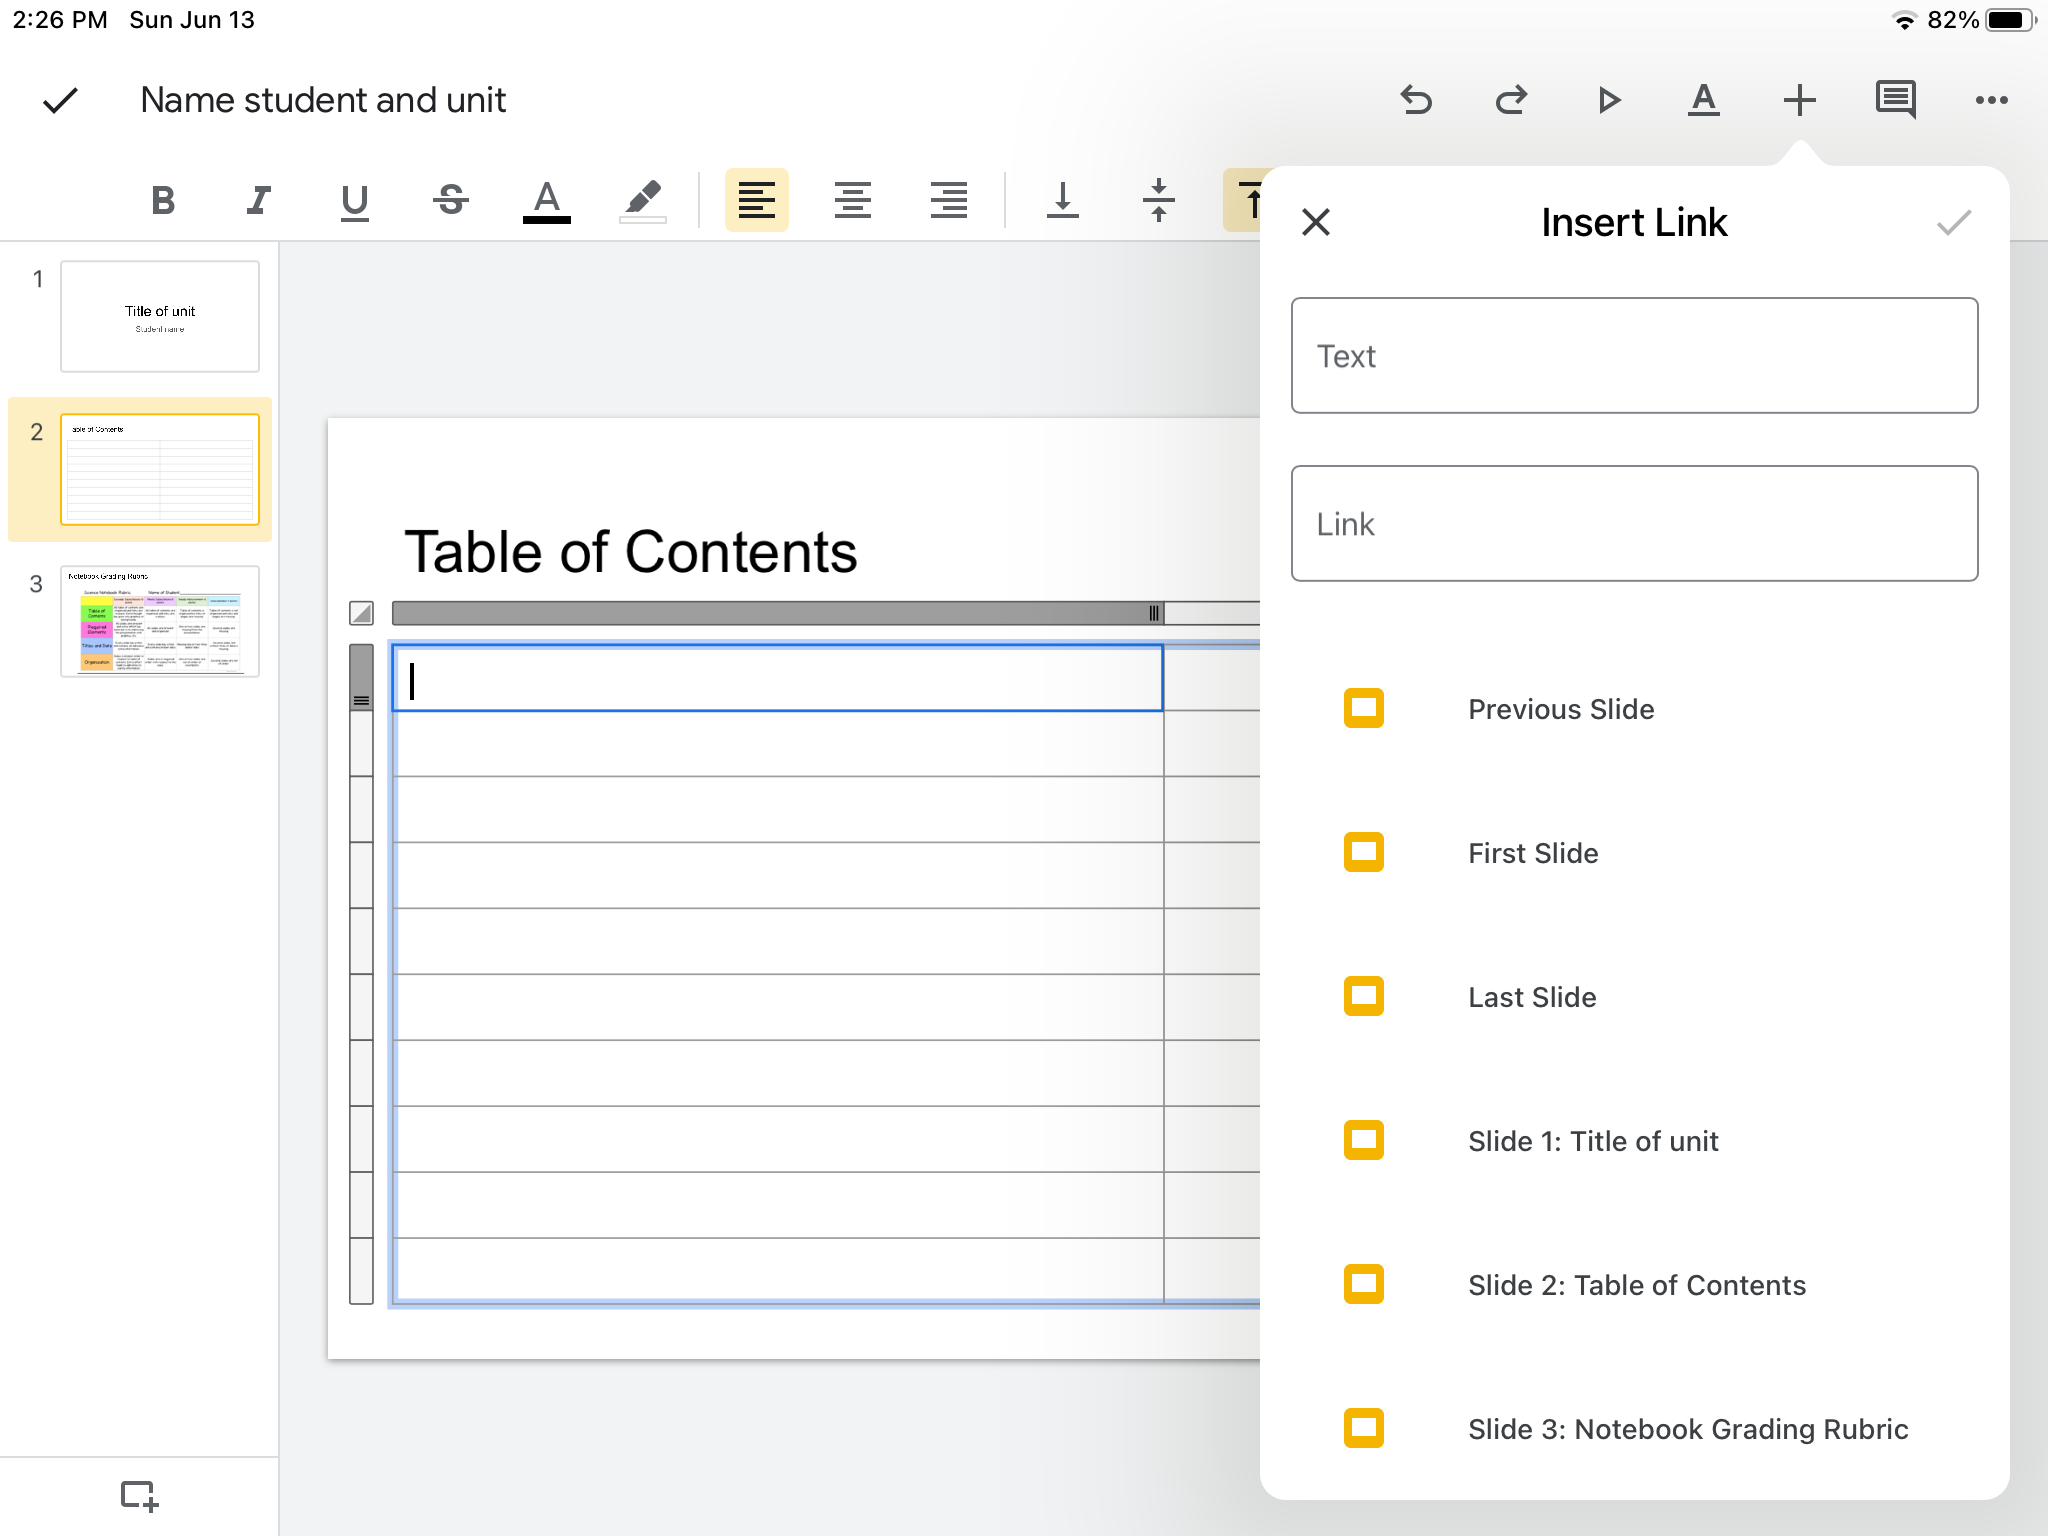Select the Table of Contents heading
The width and height of the screenshot is (2048, 1536).
[630, 552]
